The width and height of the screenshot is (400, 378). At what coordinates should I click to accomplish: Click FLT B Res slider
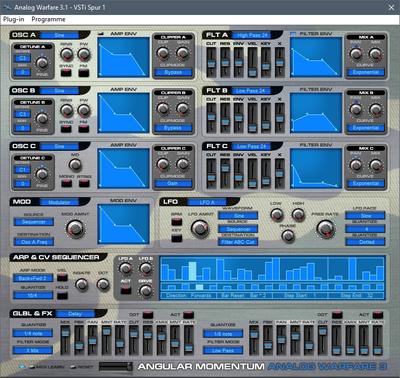tap(225, 118)
